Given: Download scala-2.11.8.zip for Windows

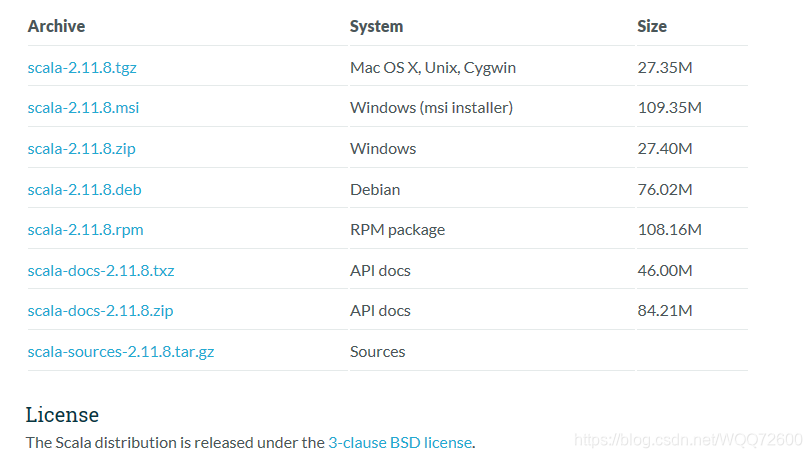Looking at the screenshot, I should [x=81, y=149].
